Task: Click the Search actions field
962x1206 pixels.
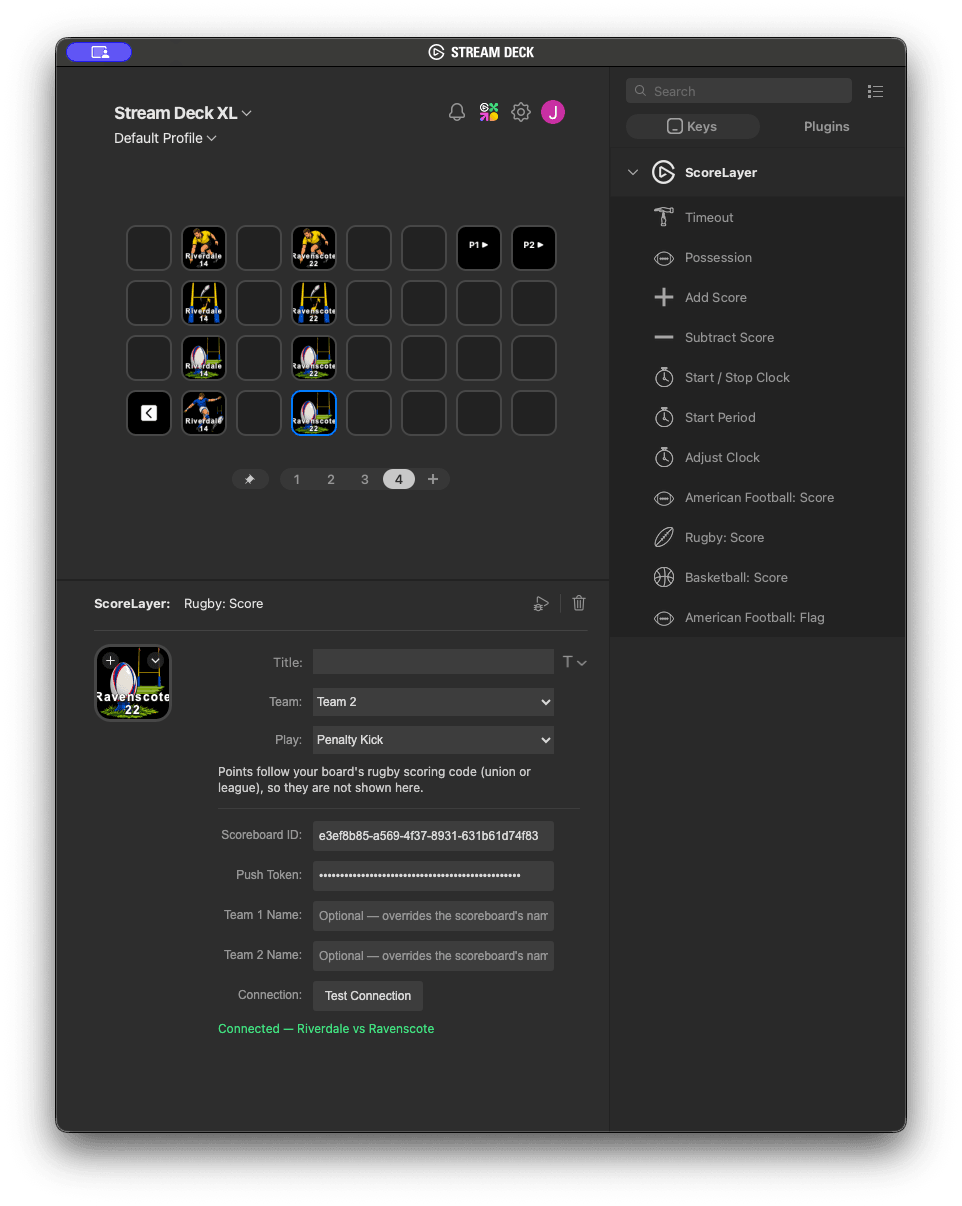Action: click(x=739, y=91)
